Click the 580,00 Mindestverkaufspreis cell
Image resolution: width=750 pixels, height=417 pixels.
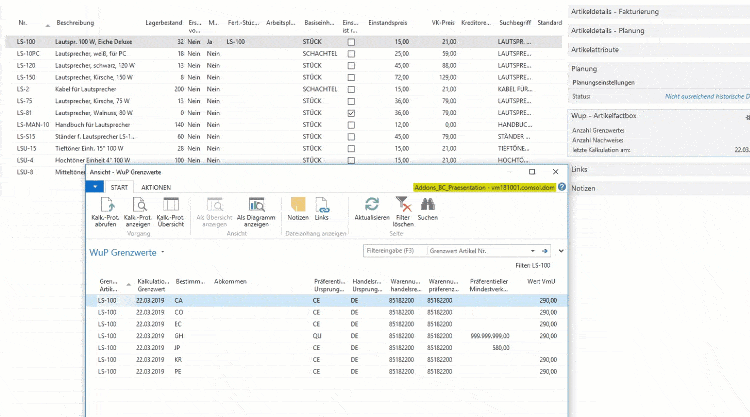[x=501, y=348]
